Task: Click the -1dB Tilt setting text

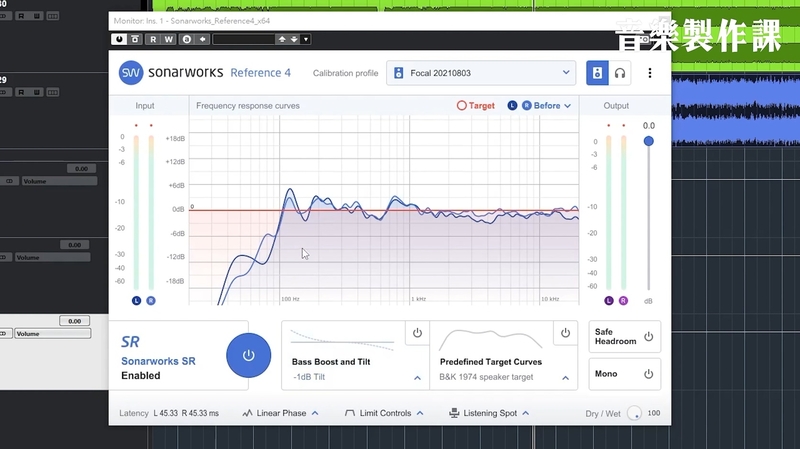Action: (x=309, y=377)
